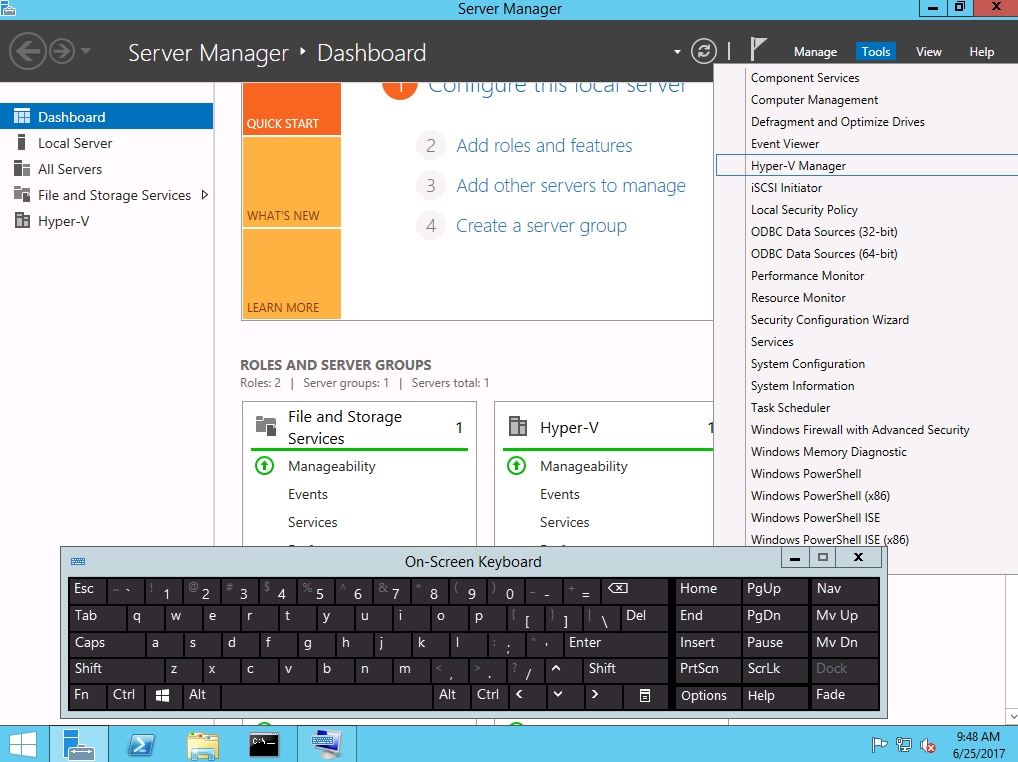The image size is (1018, 762).
Task: Expand File and Storage Services submenu arrow
Action: click(x=205, y=195)
